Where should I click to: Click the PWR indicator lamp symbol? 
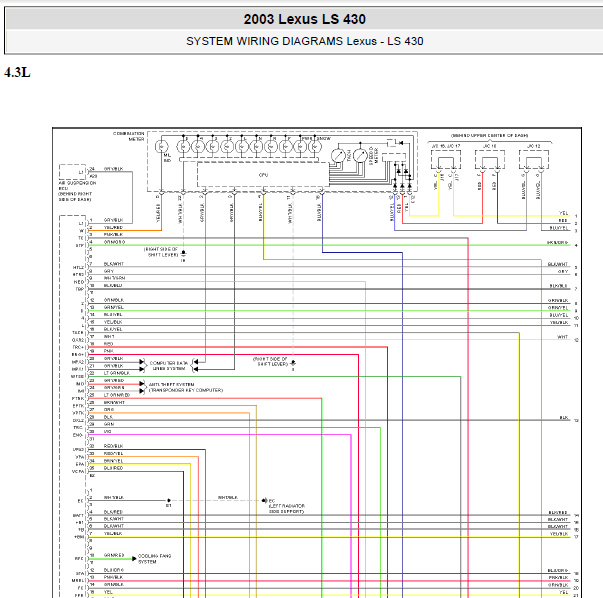click(300, 147)
